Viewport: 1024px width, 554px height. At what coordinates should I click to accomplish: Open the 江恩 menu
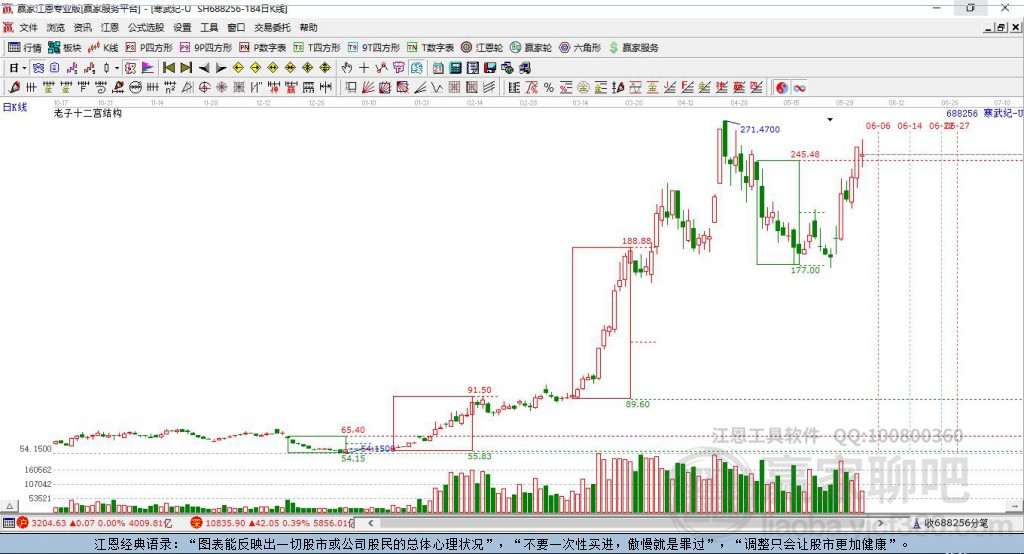[x=110, y=27]
